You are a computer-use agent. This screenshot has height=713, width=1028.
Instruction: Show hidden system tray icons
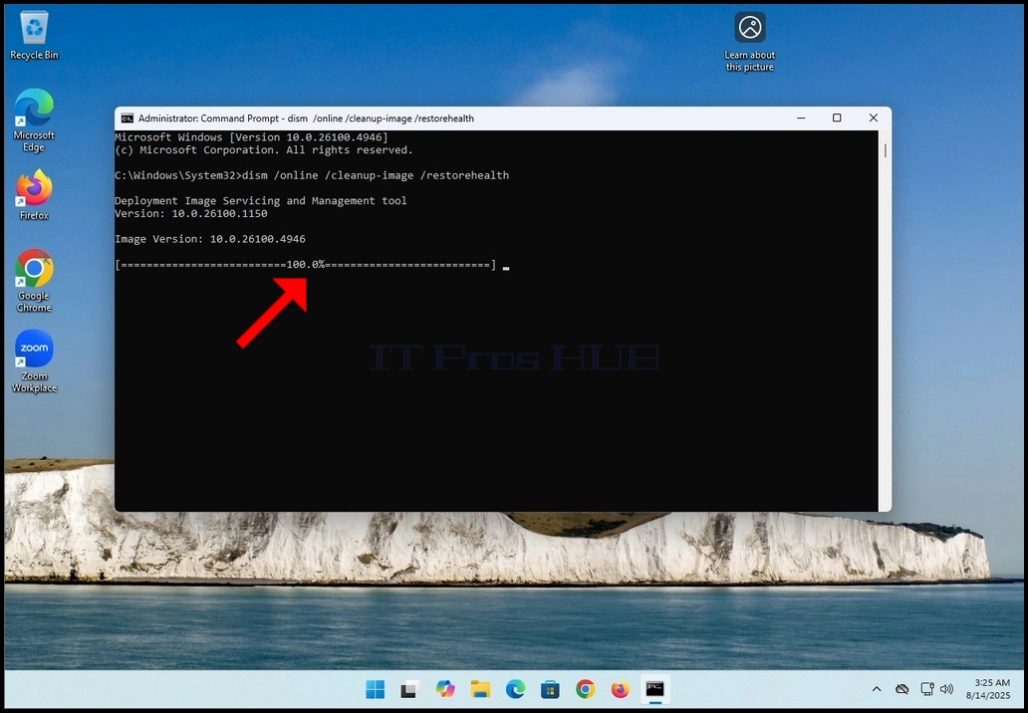click(x=877, y=689)
